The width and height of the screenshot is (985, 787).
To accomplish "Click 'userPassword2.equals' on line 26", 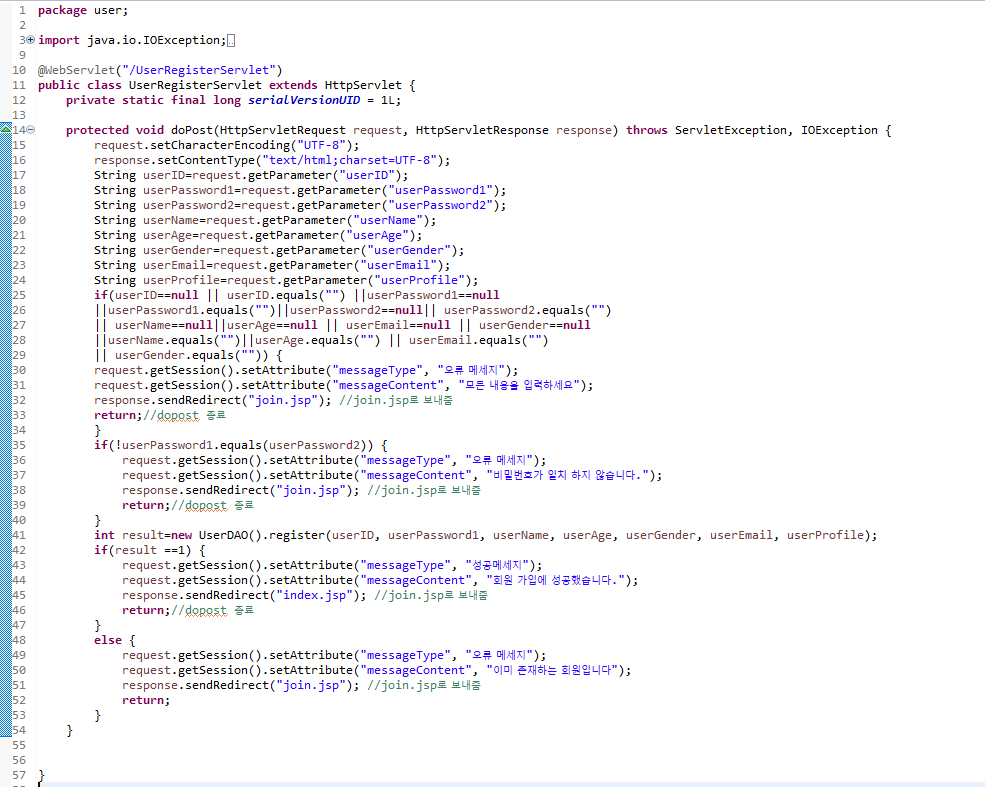I will pos(514,310).
